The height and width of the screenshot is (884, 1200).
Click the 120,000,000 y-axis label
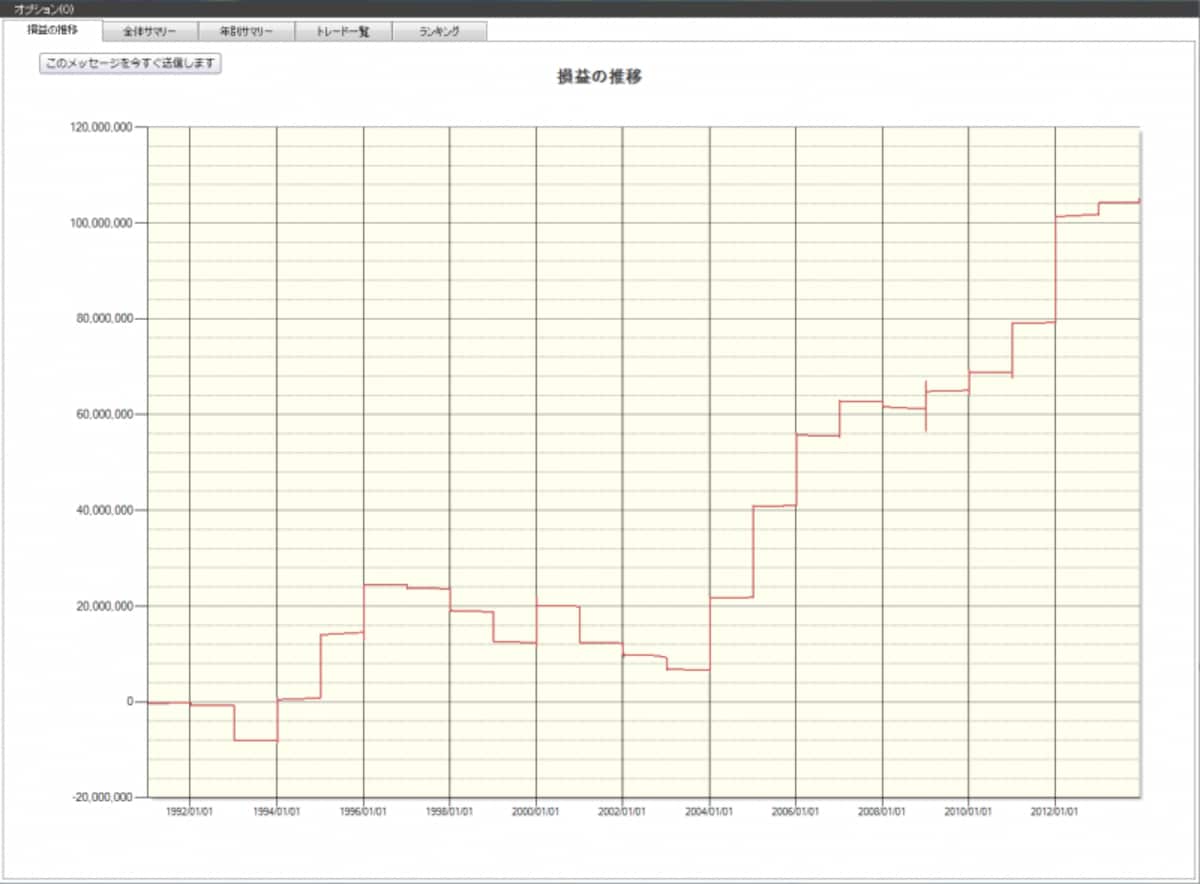coord(101,127)
